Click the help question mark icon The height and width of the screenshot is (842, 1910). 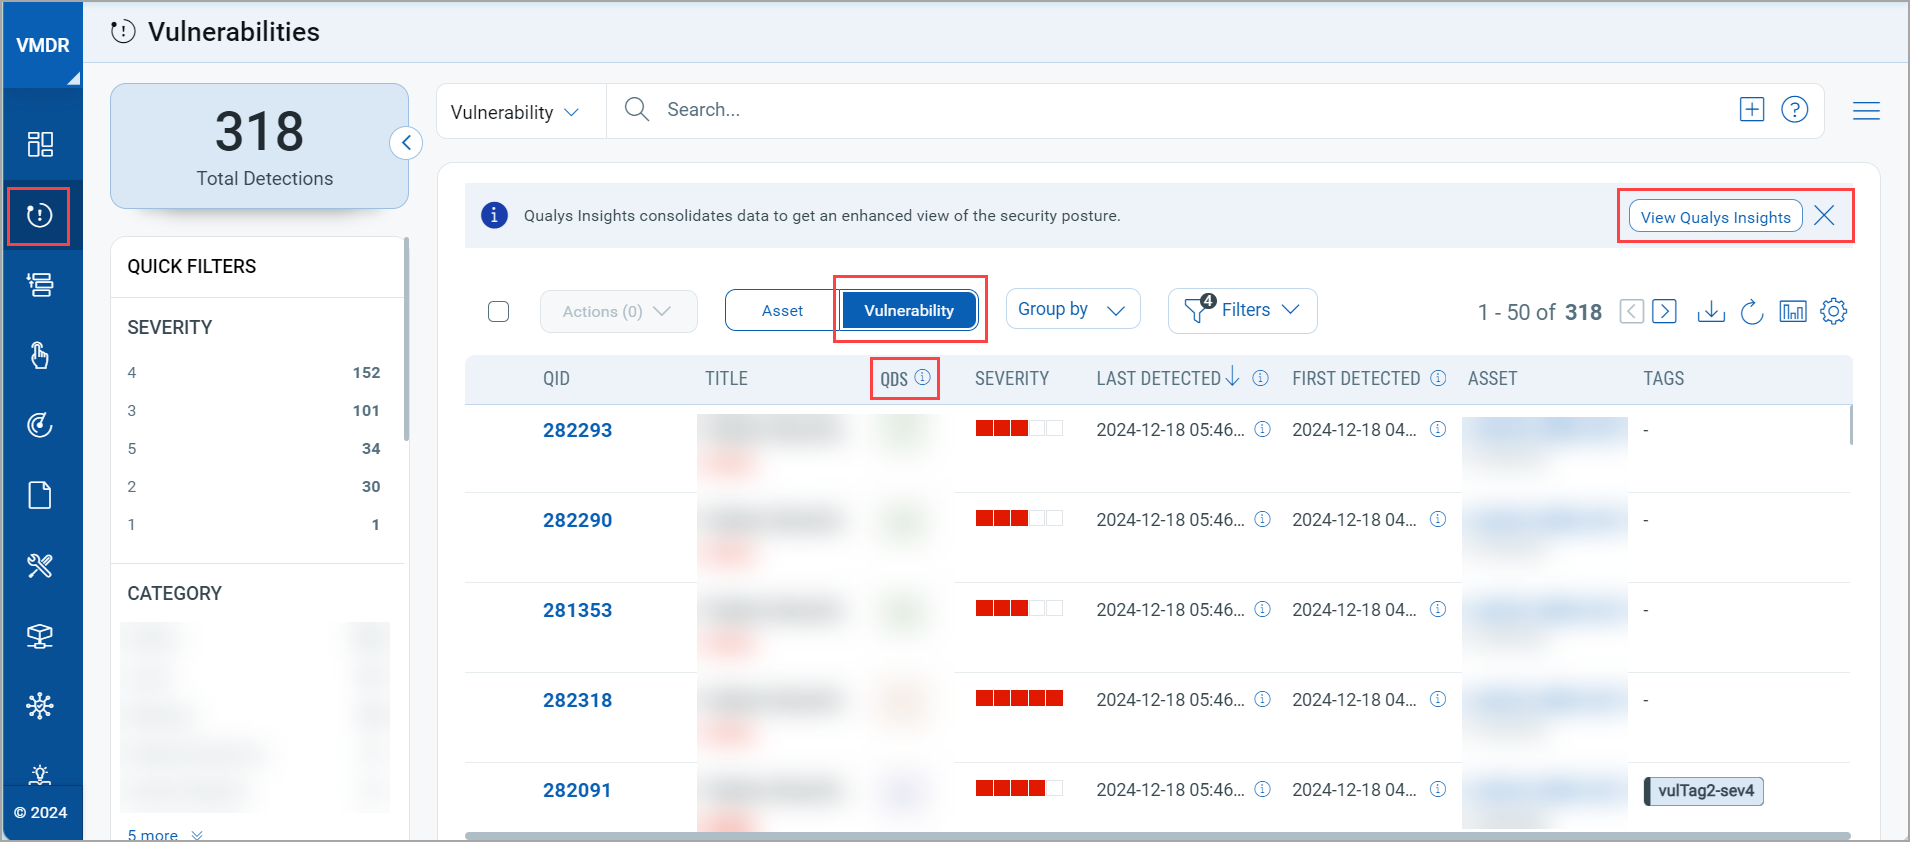1794,110
